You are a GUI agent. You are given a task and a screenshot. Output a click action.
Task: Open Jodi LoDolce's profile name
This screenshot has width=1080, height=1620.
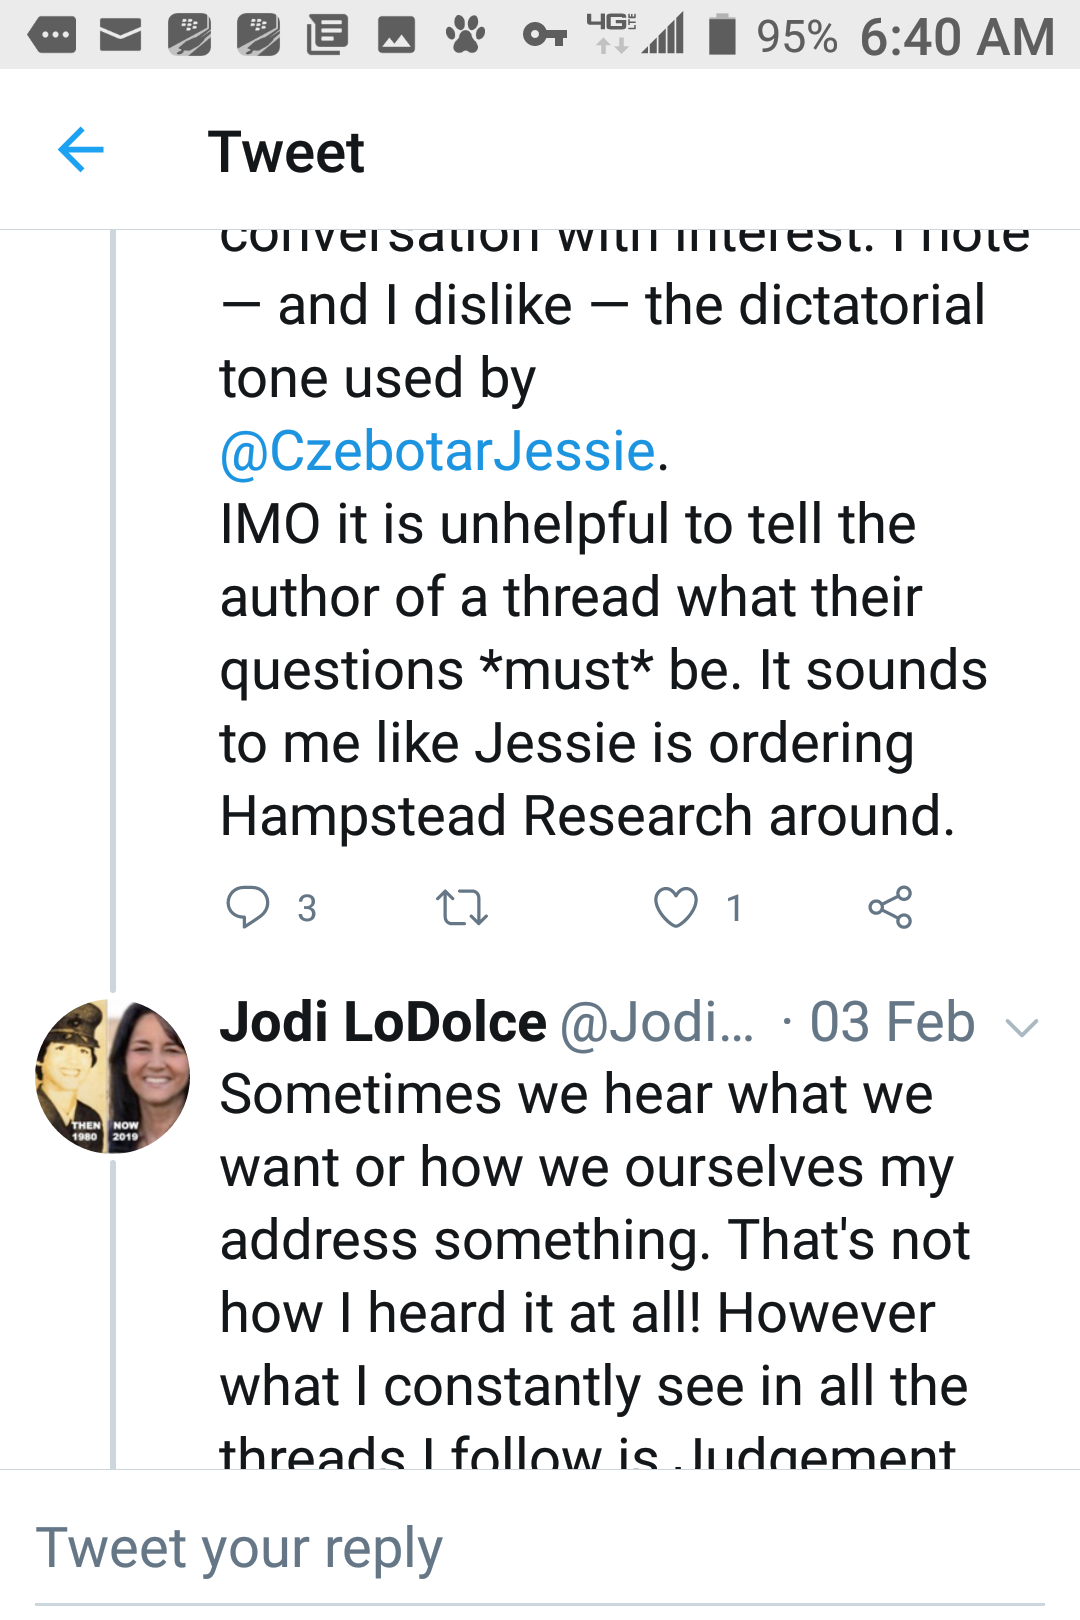point(383,1023)
